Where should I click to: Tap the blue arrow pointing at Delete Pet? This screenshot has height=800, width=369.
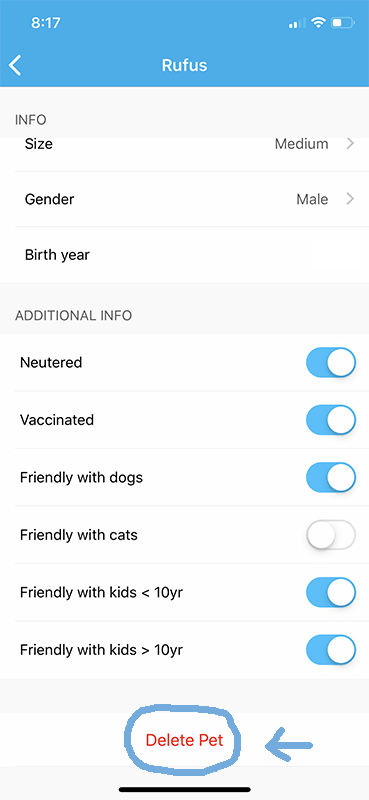(289, 745)
